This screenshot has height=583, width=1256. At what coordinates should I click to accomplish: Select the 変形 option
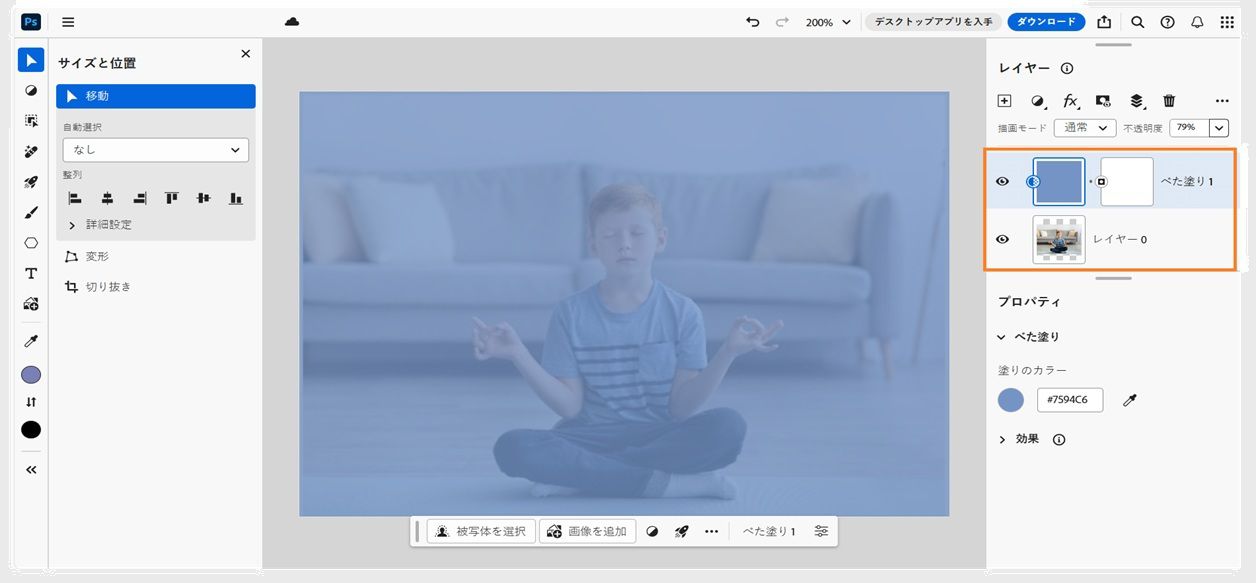click(x=87, y=257)
